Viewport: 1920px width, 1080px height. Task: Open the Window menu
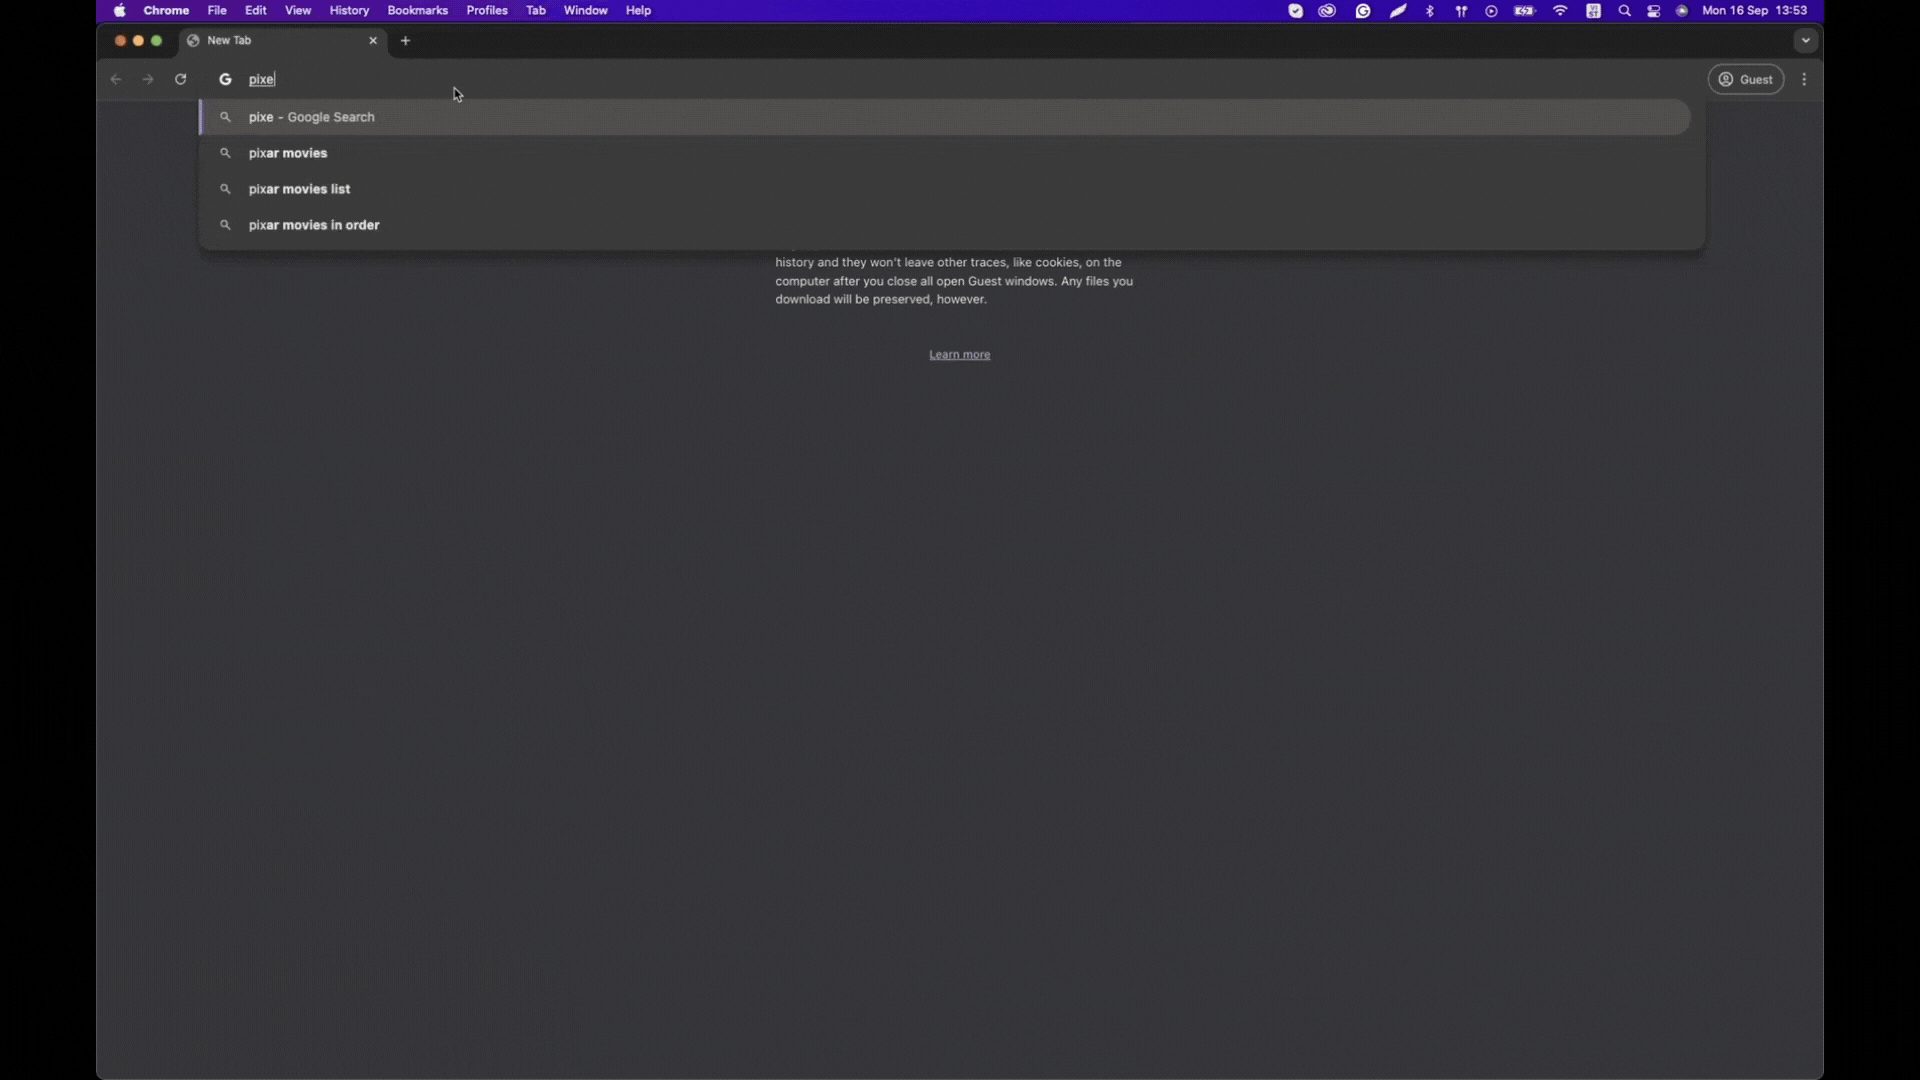(585, 11)
